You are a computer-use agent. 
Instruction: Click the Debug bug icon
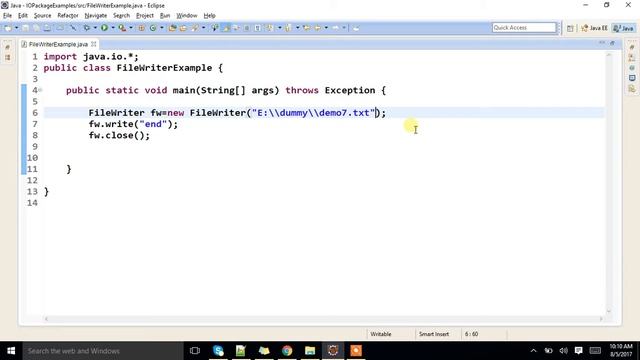point(87,28)
